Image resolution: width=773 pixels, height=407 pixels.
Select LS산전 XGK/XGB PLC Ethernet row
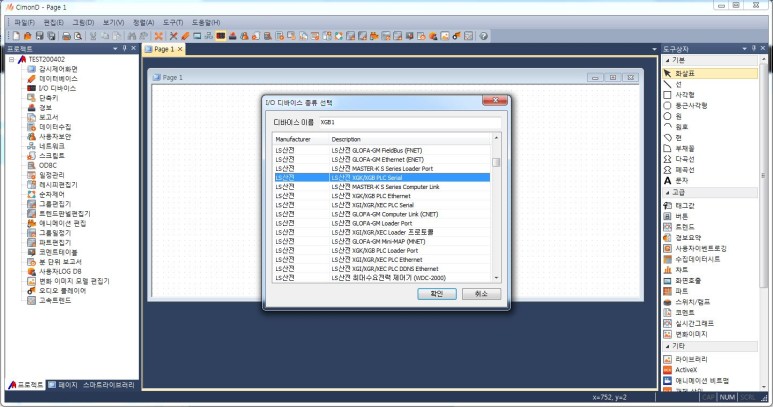click(382, 196)
